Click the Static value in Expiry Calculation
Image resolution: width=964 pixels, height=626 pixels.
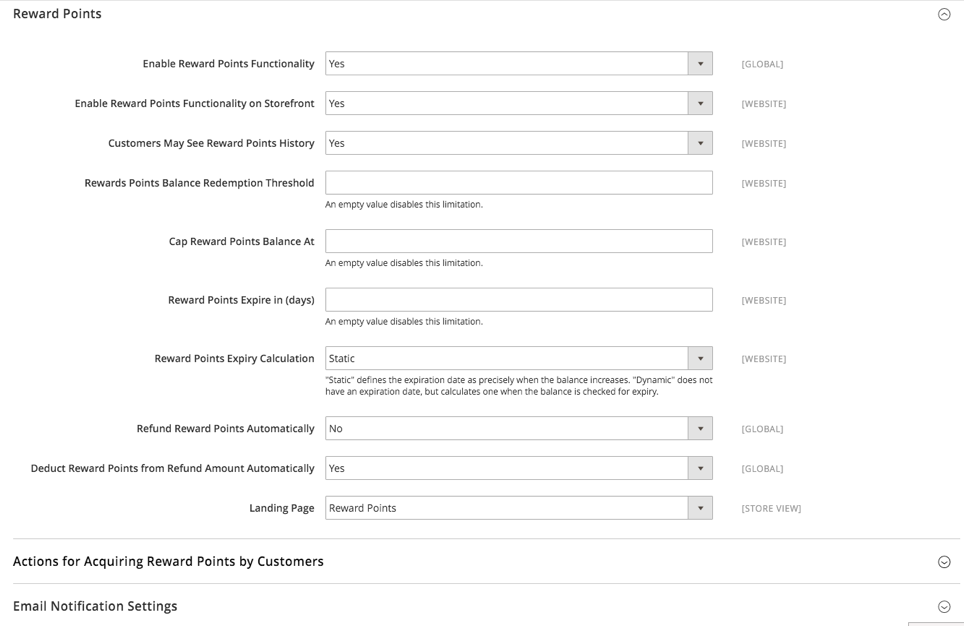tap(342, 359)
